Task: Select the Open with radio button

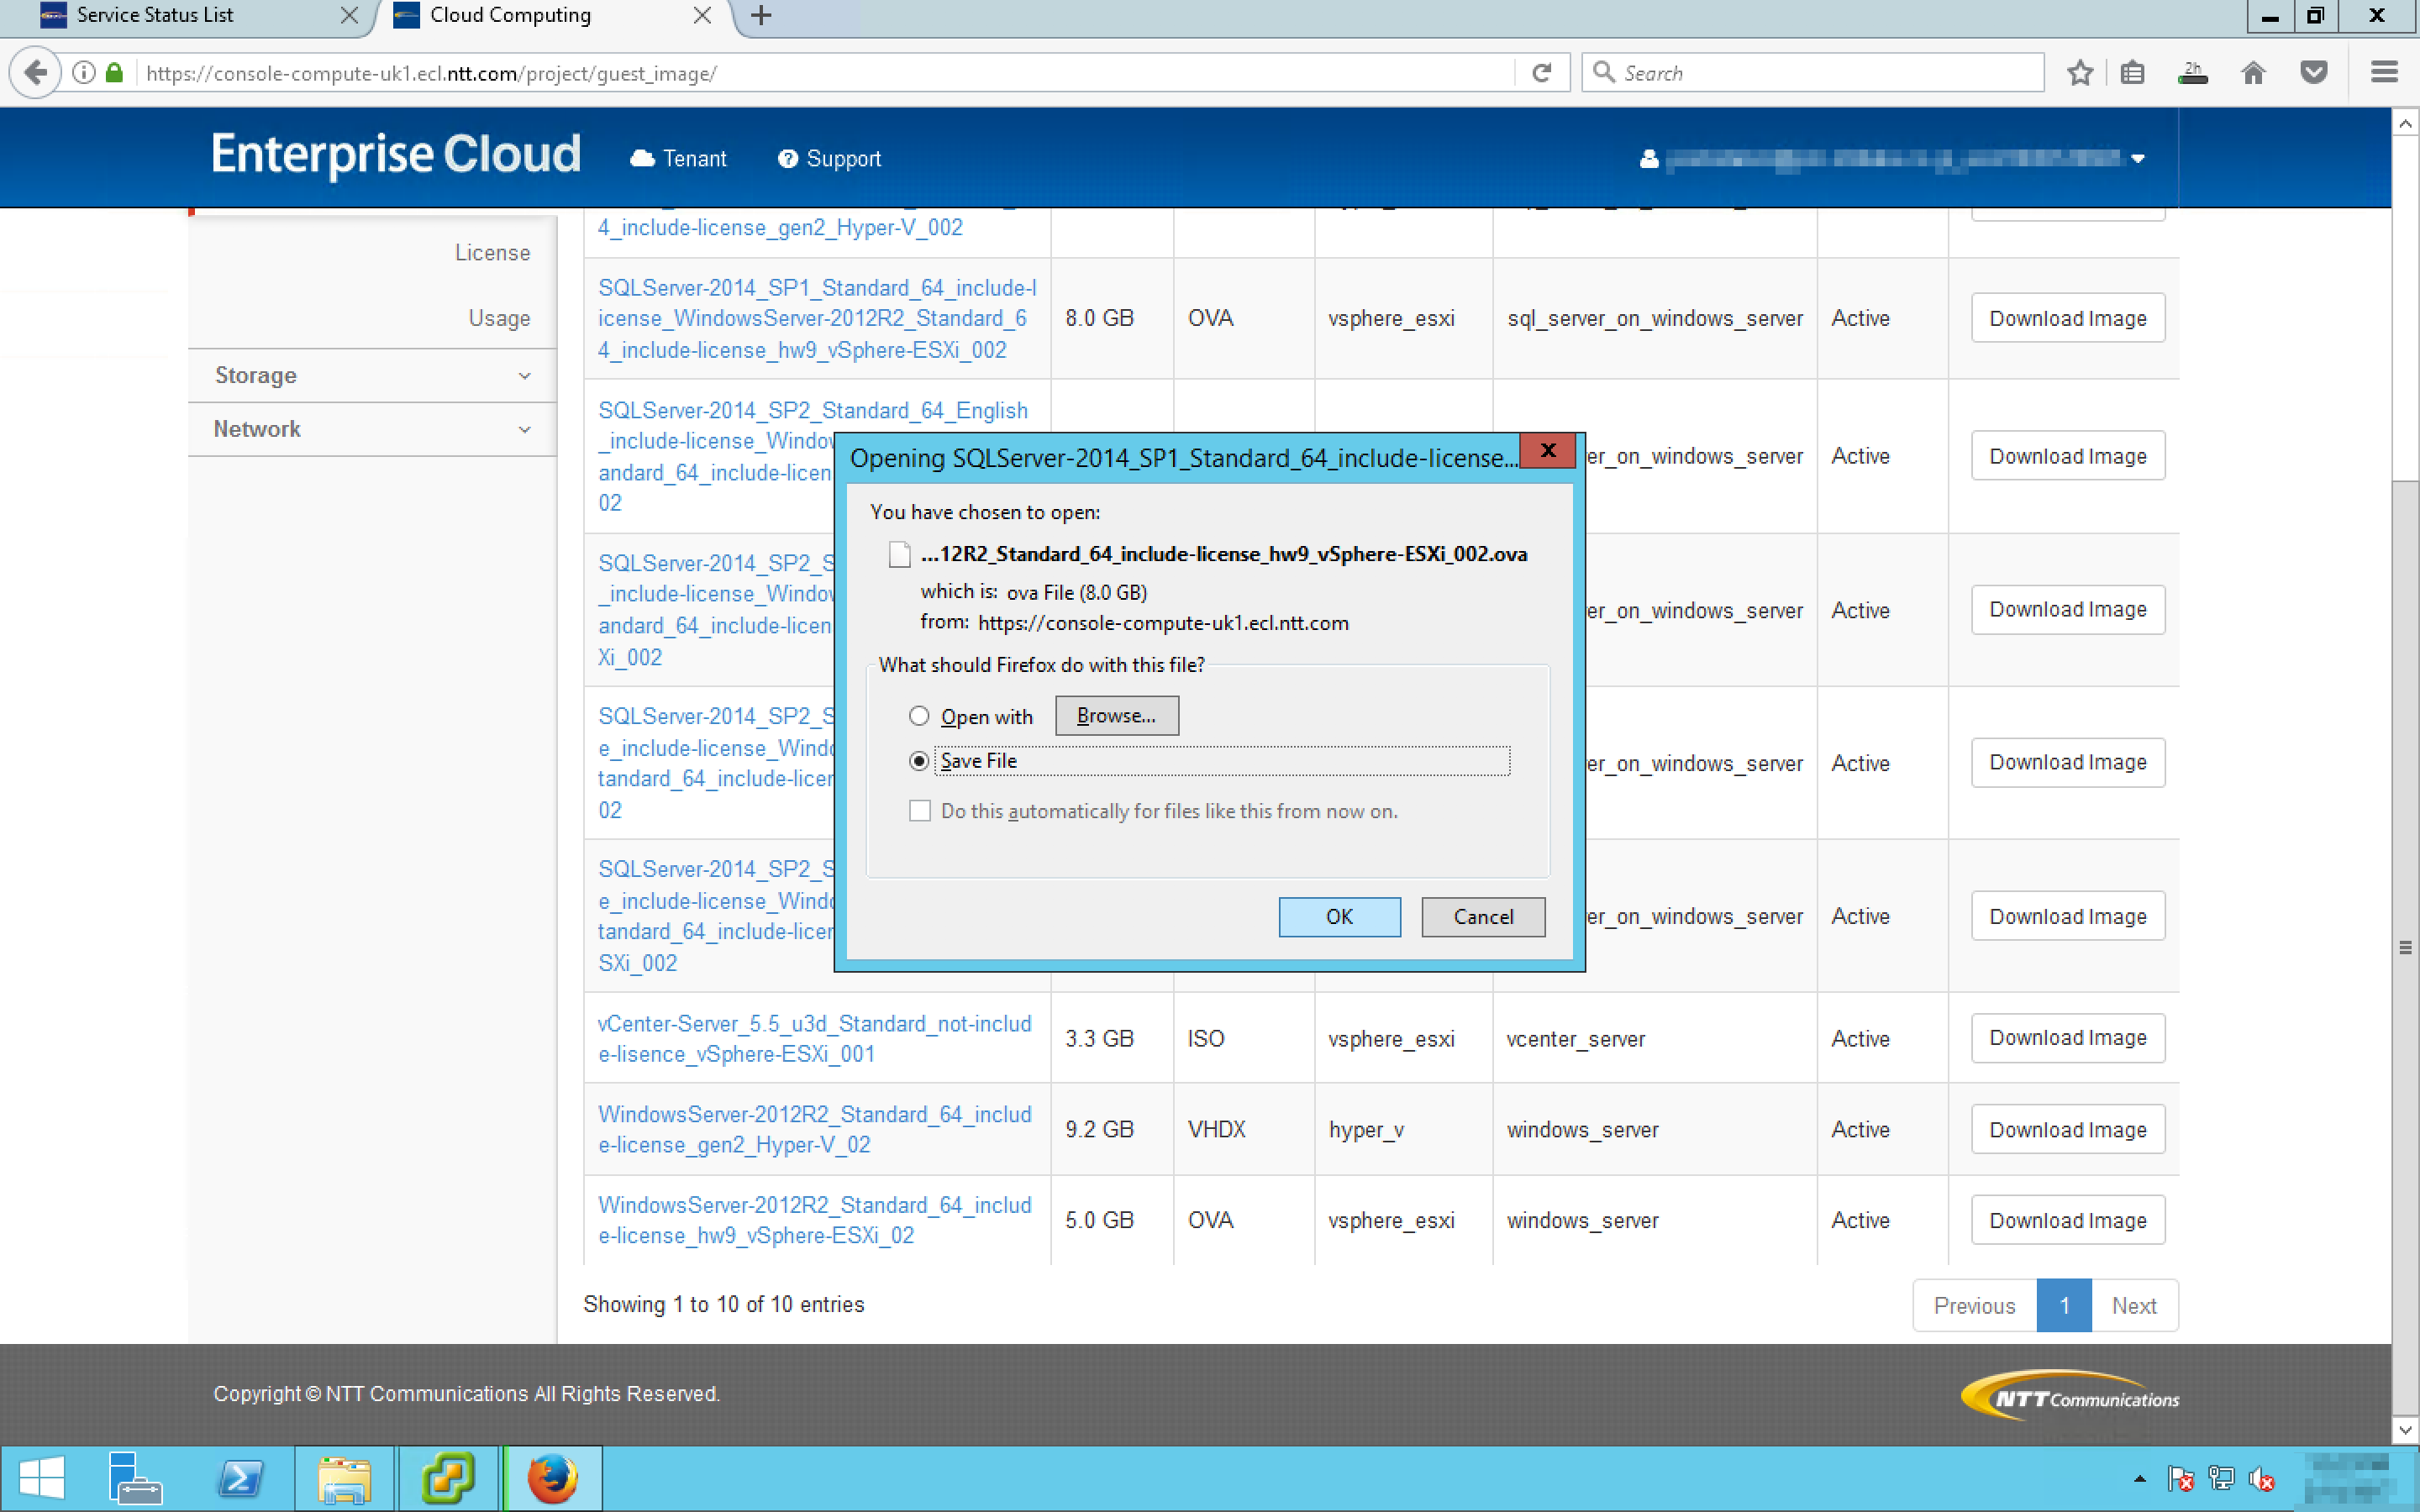Action: point(919,716)
